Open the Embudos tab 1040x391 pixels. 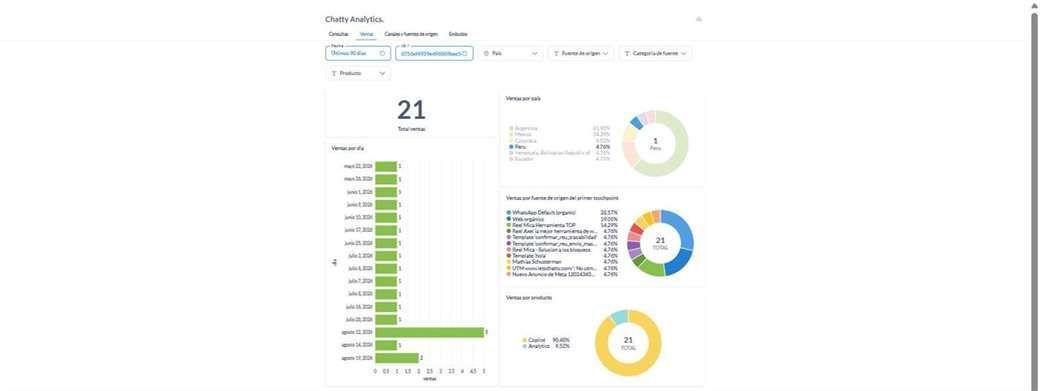pos(458,34)
